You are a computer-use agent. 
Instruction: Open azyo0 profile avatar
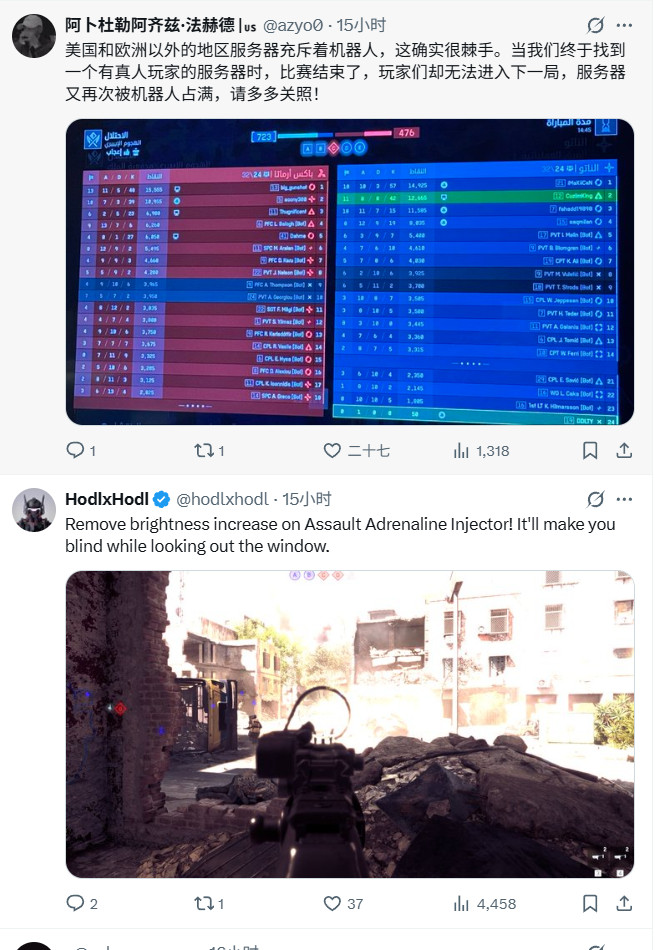[x=34, y=36]
